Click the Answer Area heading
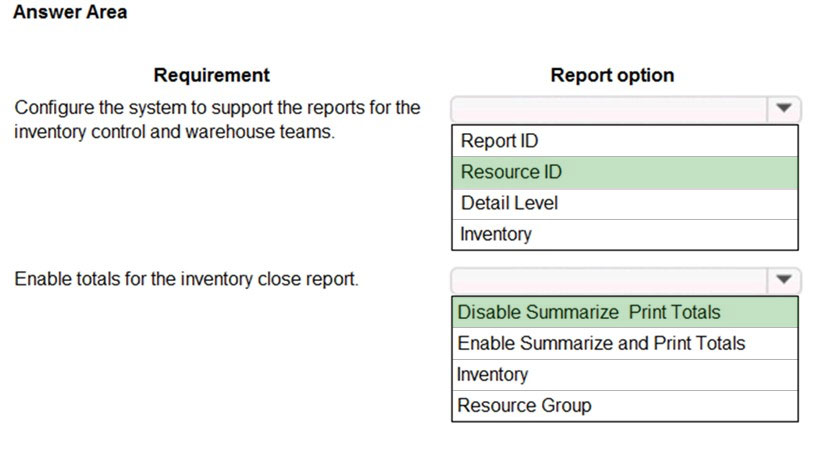The width and height of the screenshot is (833, 459). (70, 12)
